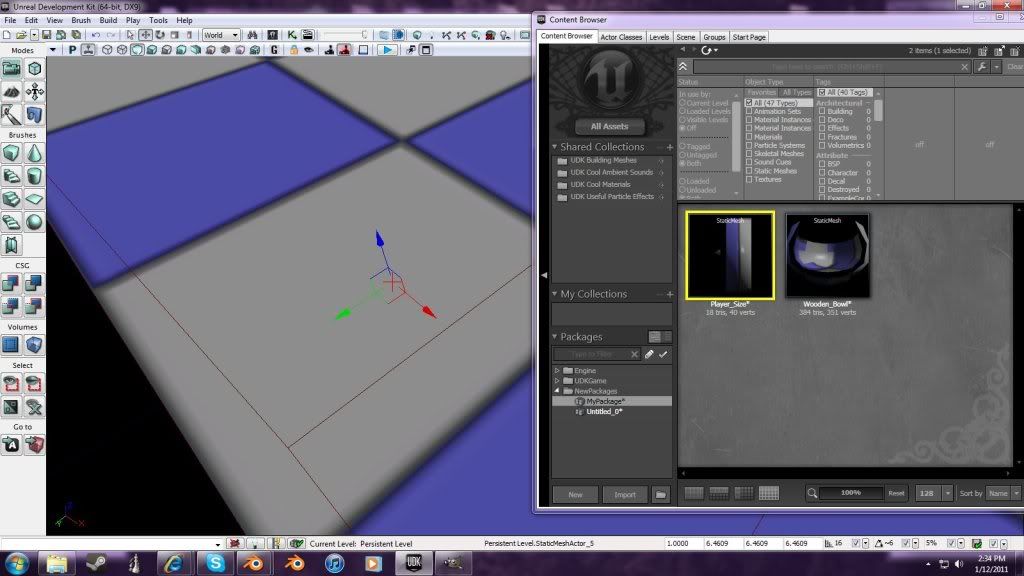The image size is (1024, 576).
Task: Collapse the Packages section
Action: (x=554, y=337)
